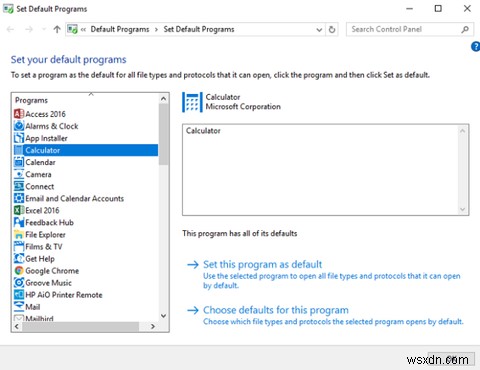Click Choose defaults for this program

click(x=276, y=310)
